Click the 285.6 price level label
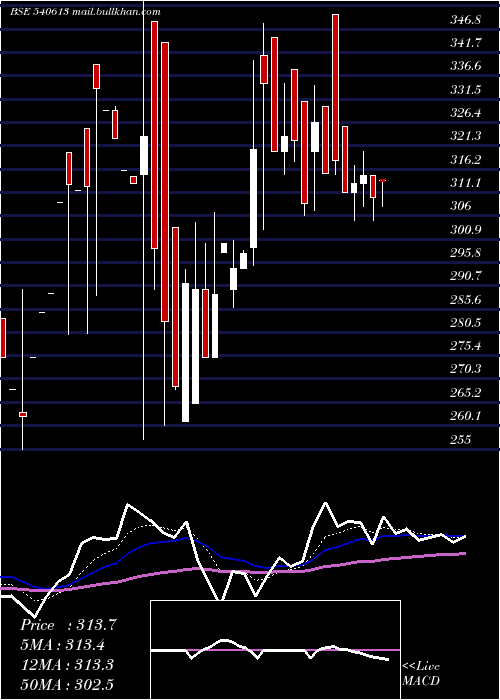The width and height of the screenshot is (500, 700). point(466,299)
